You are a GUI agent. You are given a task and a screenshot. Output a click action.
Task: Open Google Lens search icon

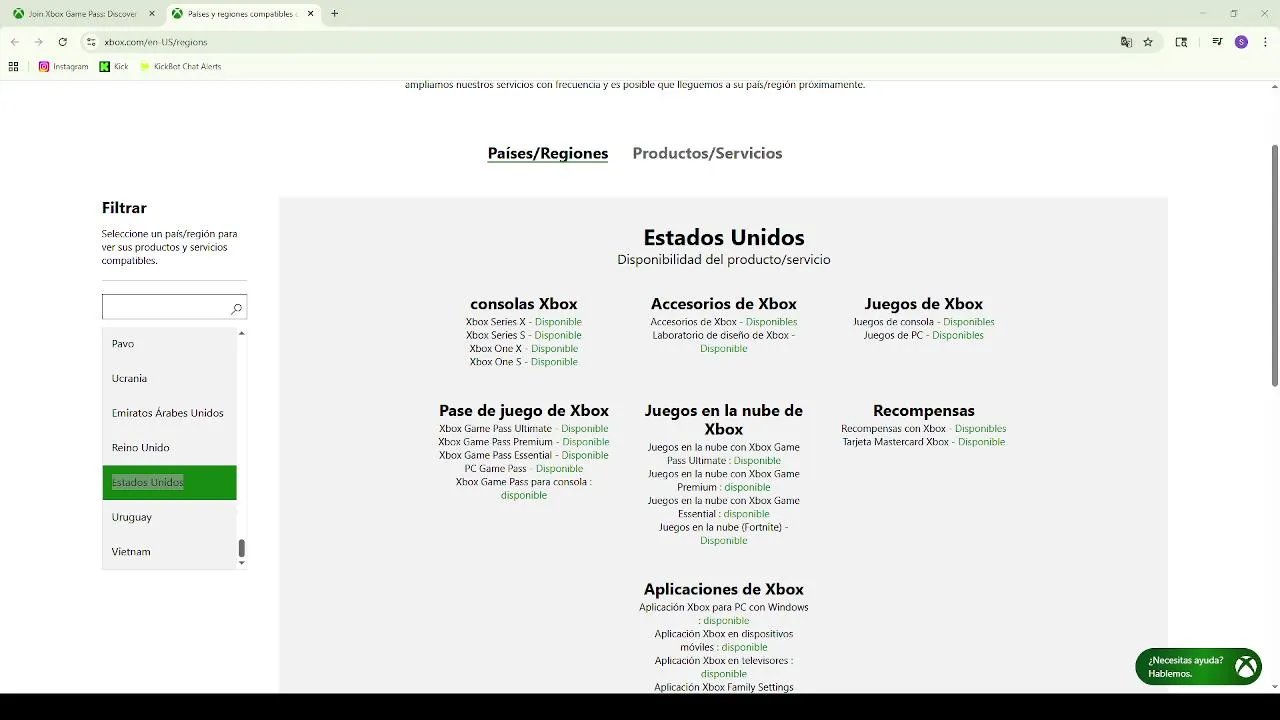[1181, 42]
